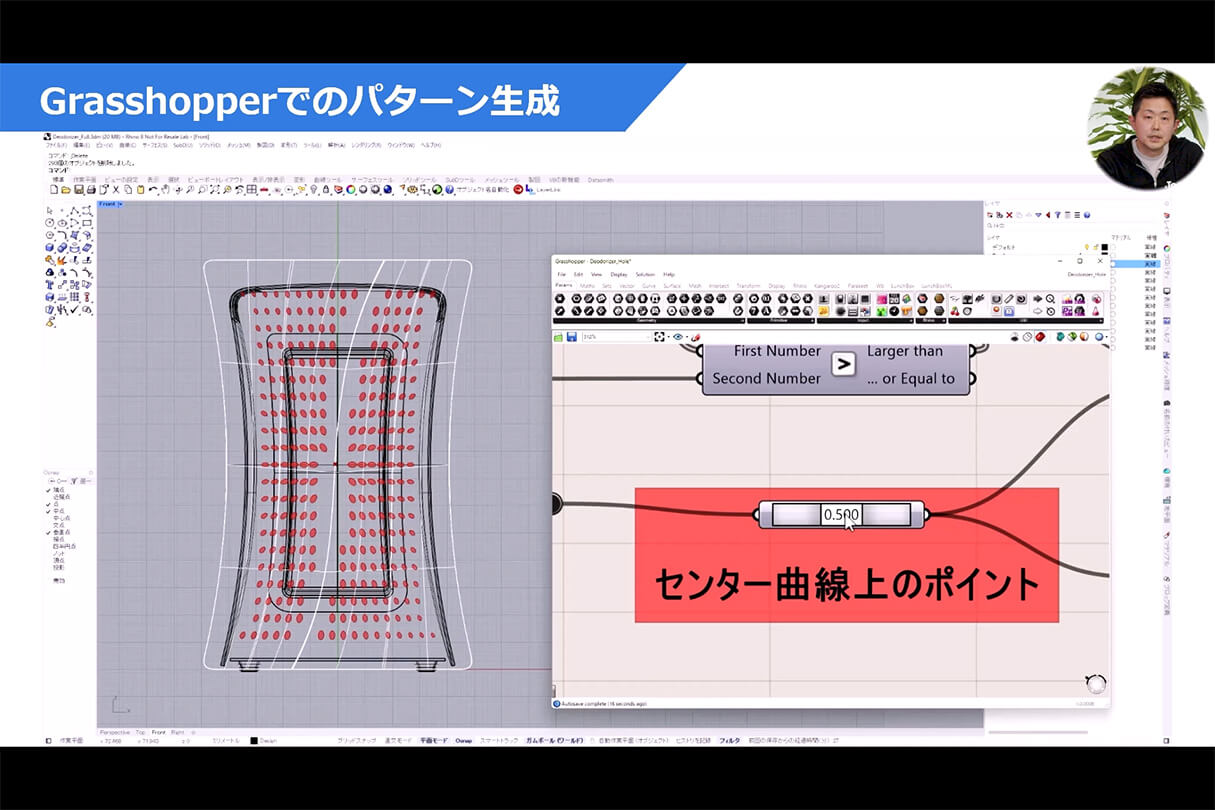This screenshot has width=1215, height=810.
Task: Toggle Osnap in the Rhino status bar
Action: click(x=463, y=740)
